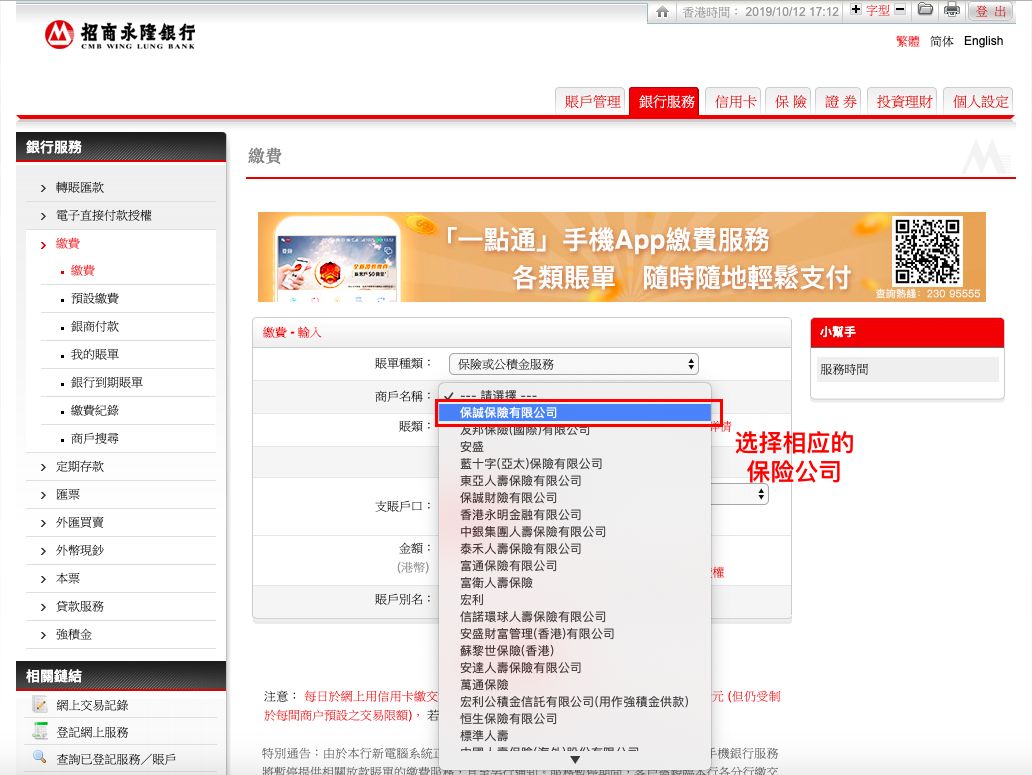The image size is (1032, 775).
Task: Choose 信諾環球人壽保險有限公司 from merchant list
Action: pyautogui.click(x=575, y=617)
